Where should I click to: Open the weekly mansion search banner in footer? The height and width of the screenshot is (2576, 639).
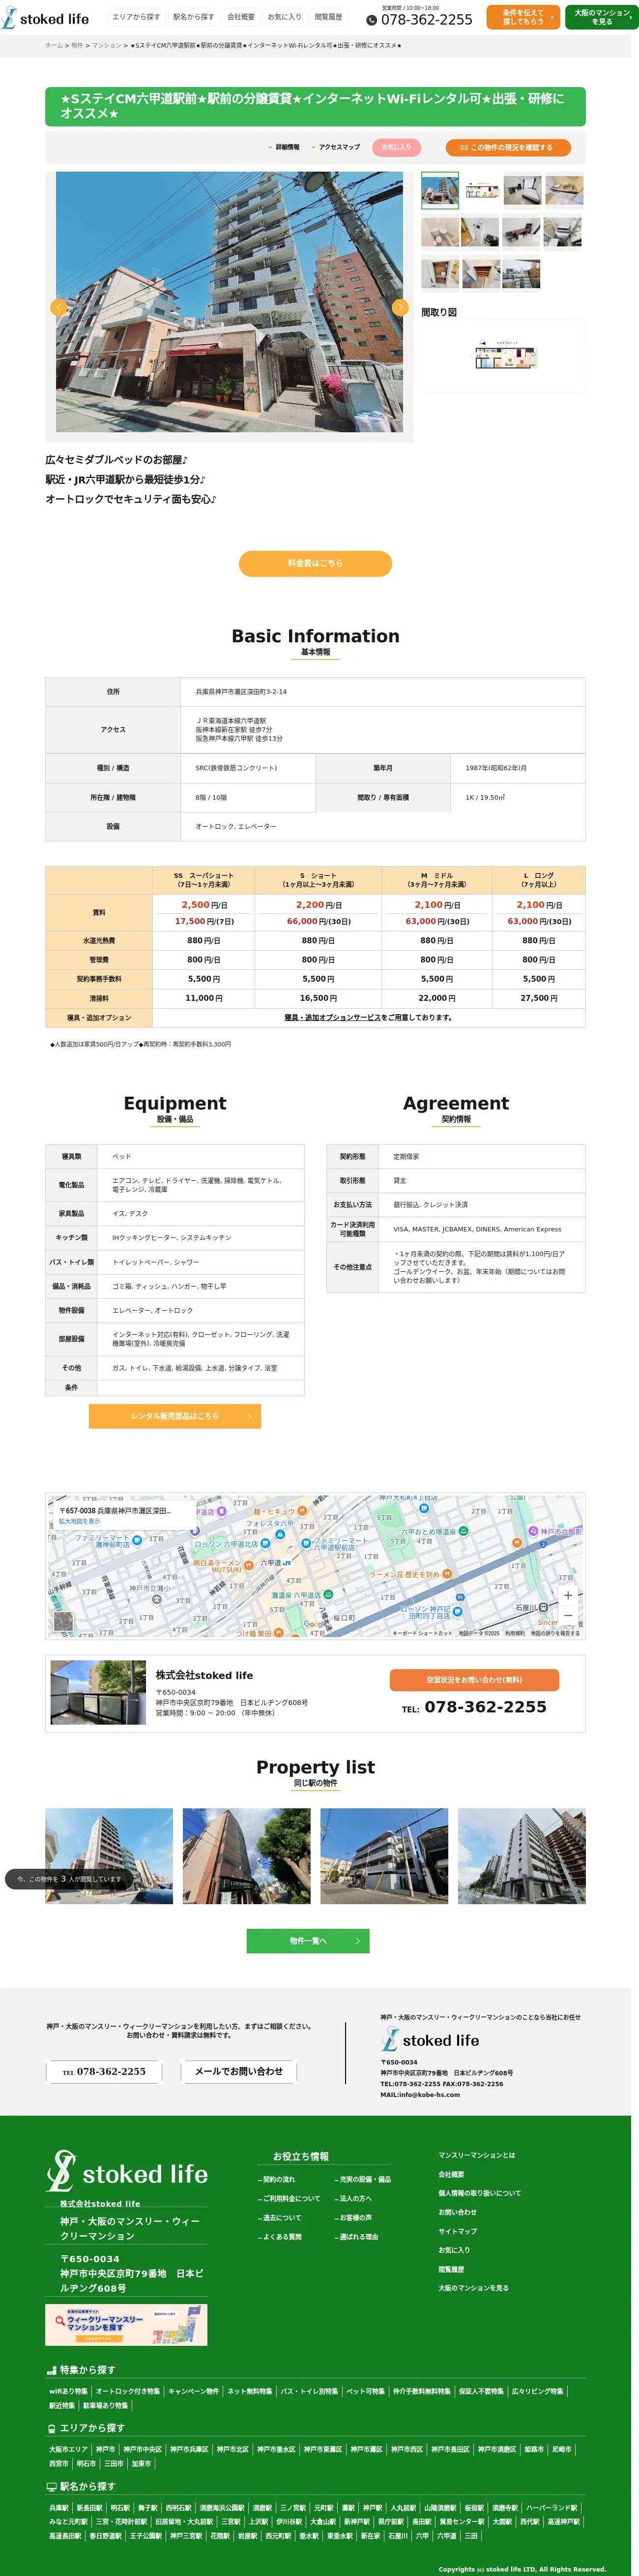pyautogui.click(x=126, y=2324)
